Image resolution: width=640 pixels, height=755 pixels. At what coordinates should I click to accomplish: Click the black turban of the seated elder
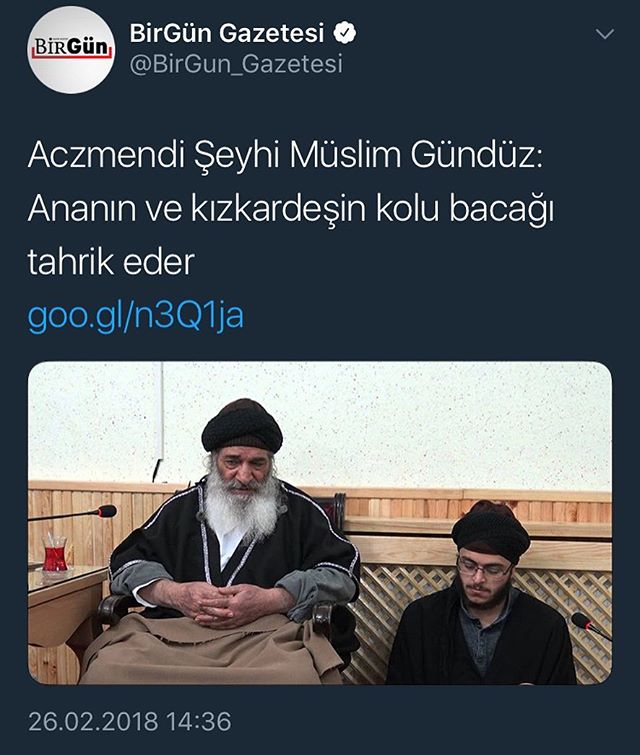[242, 426]
